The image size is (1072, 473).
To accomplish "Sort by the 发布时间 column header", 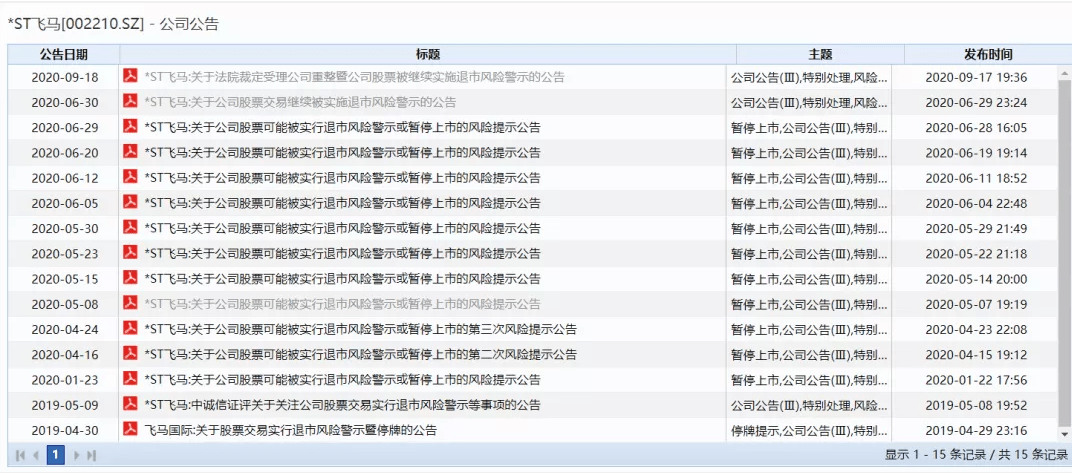I will (x=988, y=55).
